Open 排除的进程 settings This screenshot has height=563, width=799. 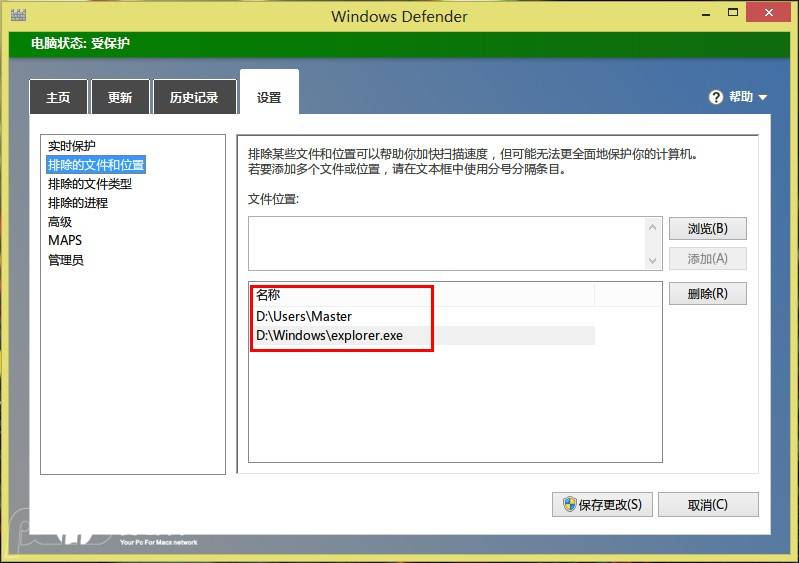click(x=78, y=203)
